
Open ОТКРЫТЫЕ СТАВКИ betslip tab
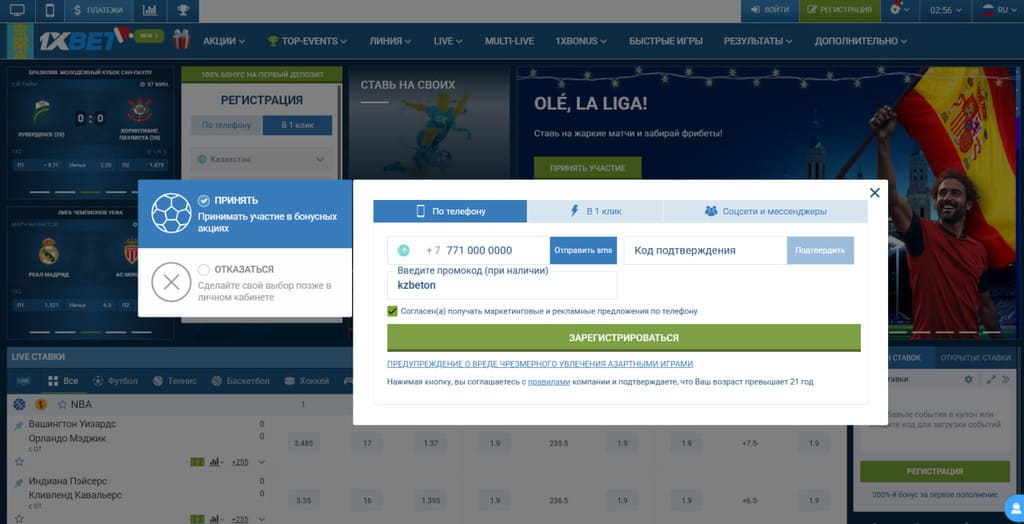(x=978, y=357)
